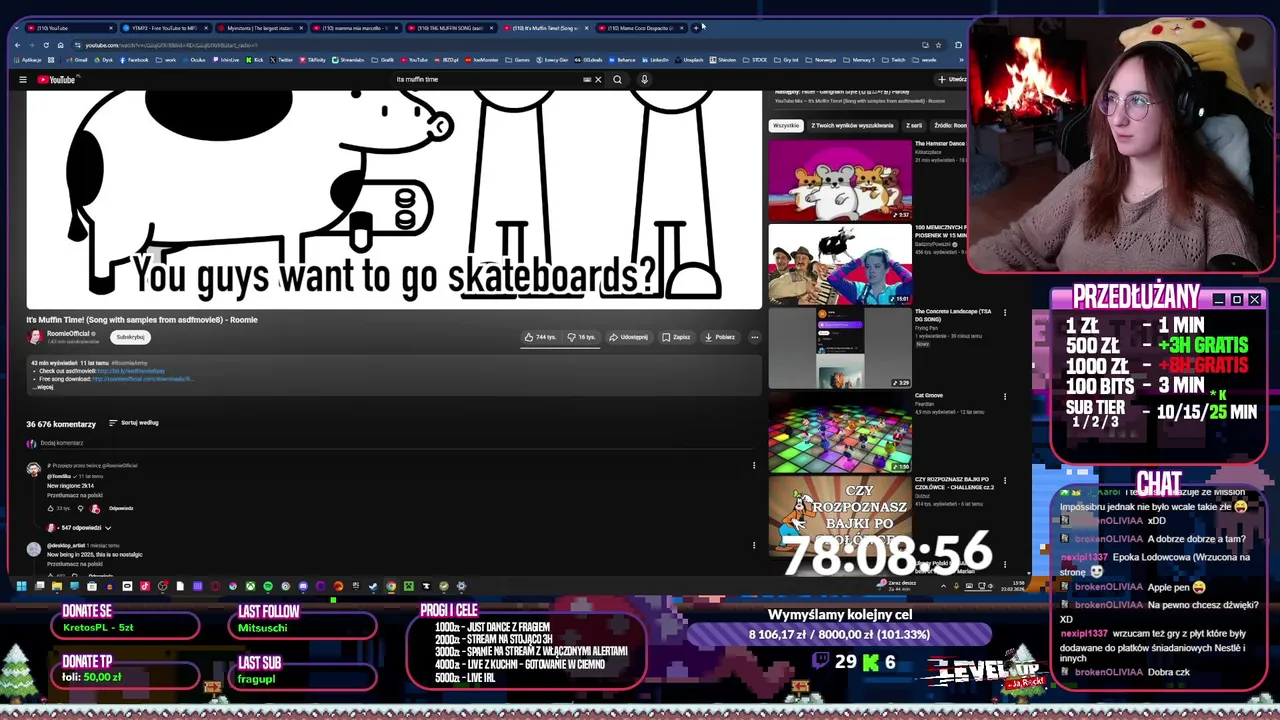Open the asdfmovie8 bit.ly link

131,371
